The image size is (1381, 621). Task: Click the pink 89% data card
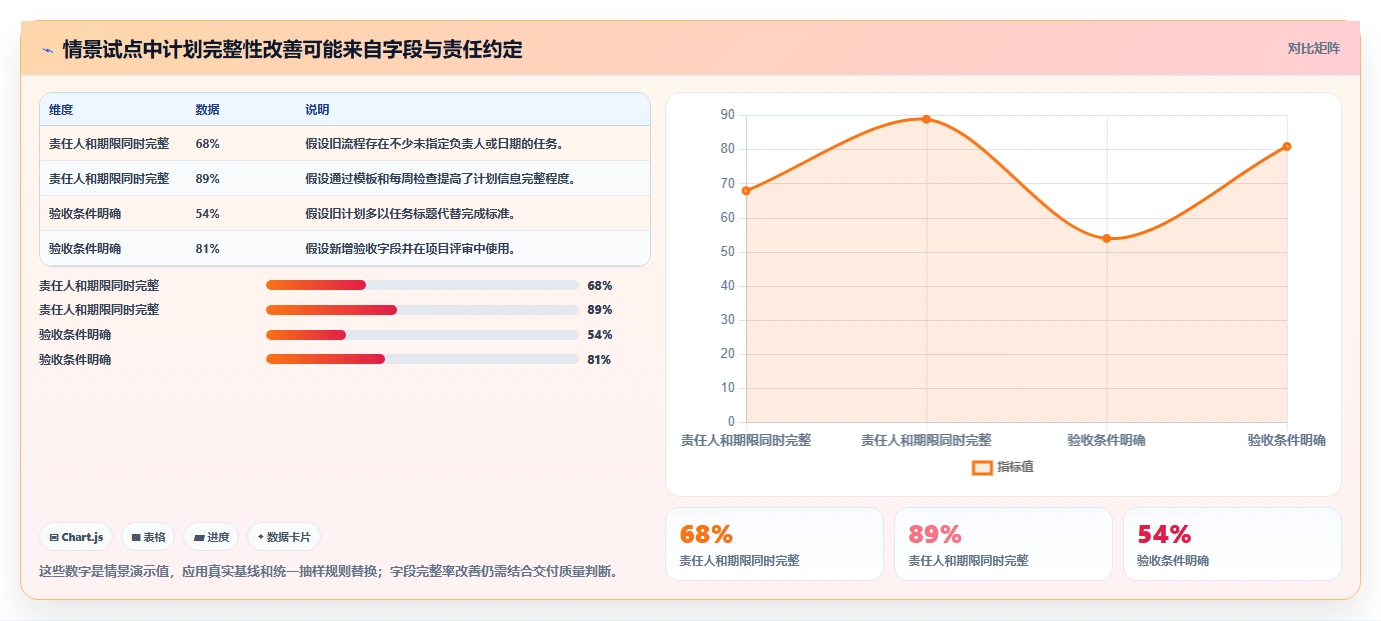point(1003,544)
